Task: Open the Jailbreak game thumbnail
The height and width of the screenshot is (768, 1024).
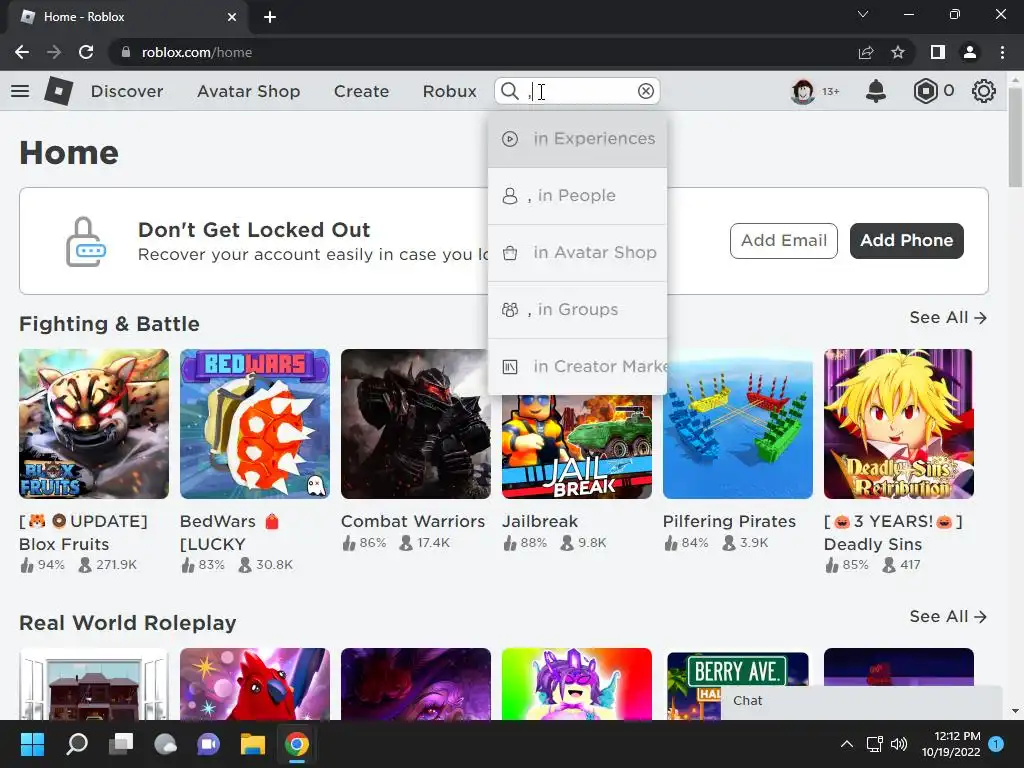Action: (x=577, y=447)
